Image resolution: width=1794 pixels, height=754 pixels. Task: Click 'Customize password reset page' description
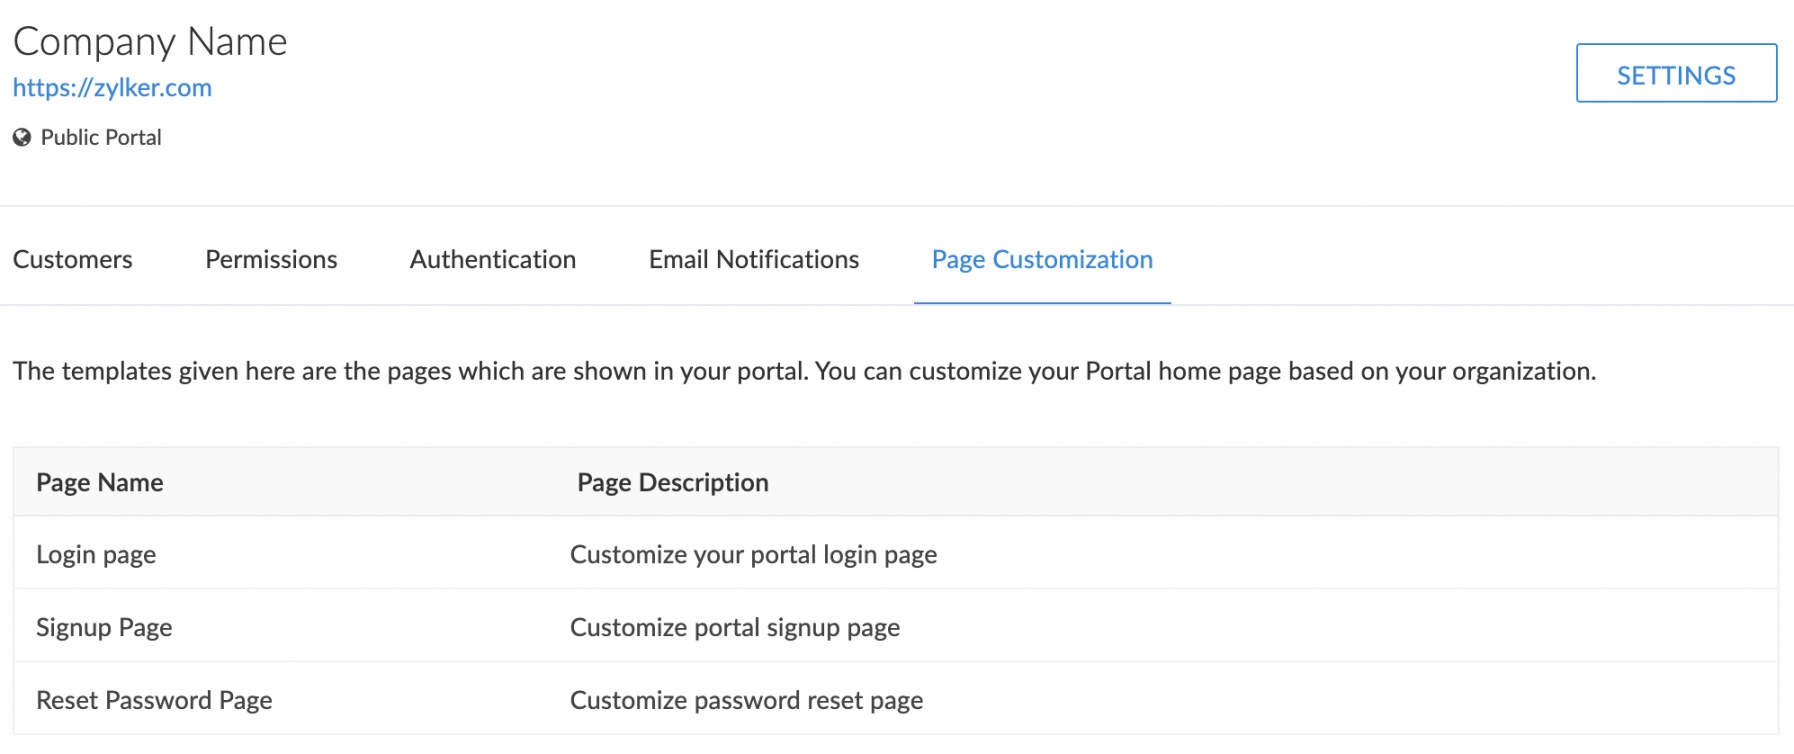click(746, 701)
